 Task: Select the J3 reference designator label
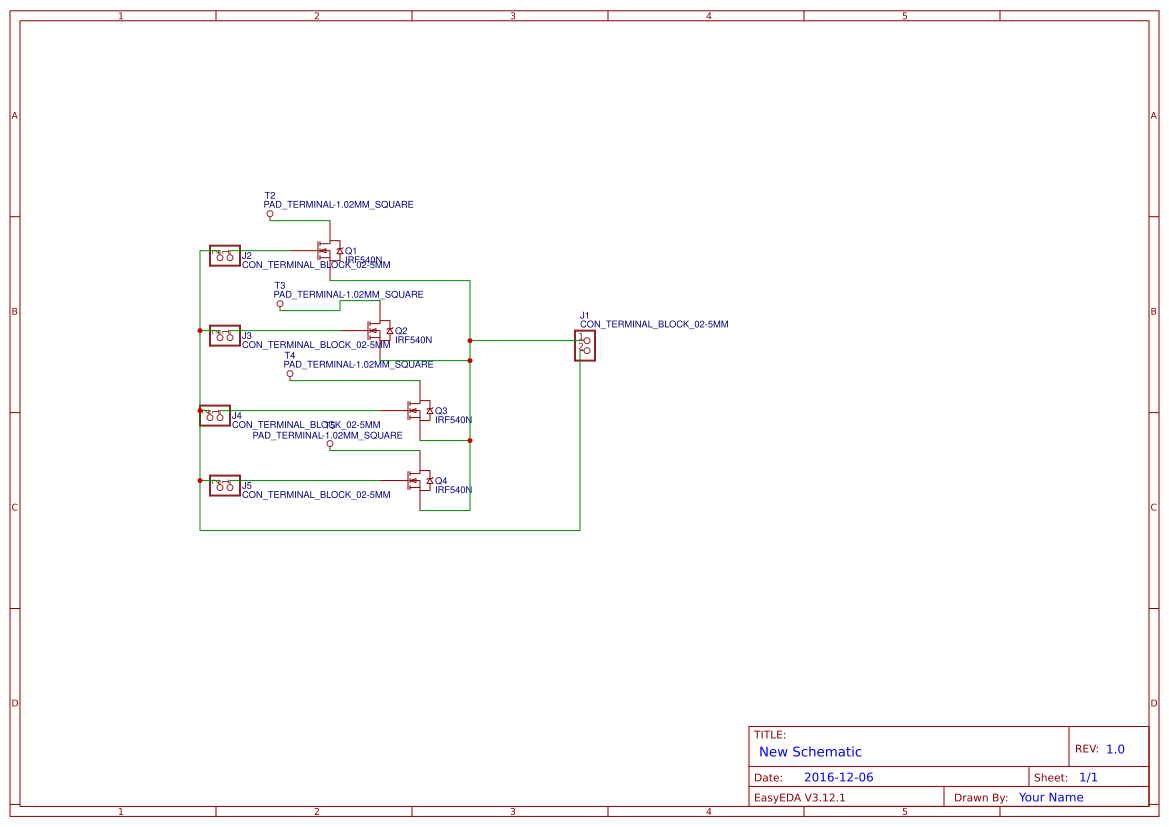tap(247, 333)
